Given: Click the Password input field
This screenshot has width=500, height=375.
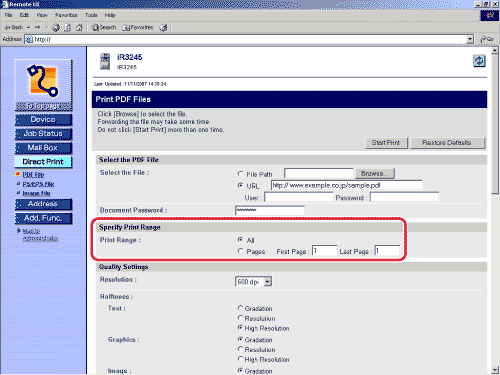Looking at the screenshot, I should (x=404, y=197).
